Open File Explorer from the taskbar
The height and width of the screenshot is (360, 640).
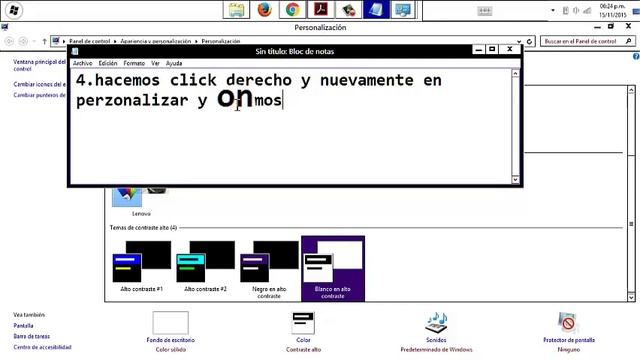click(x=236, y=10)
